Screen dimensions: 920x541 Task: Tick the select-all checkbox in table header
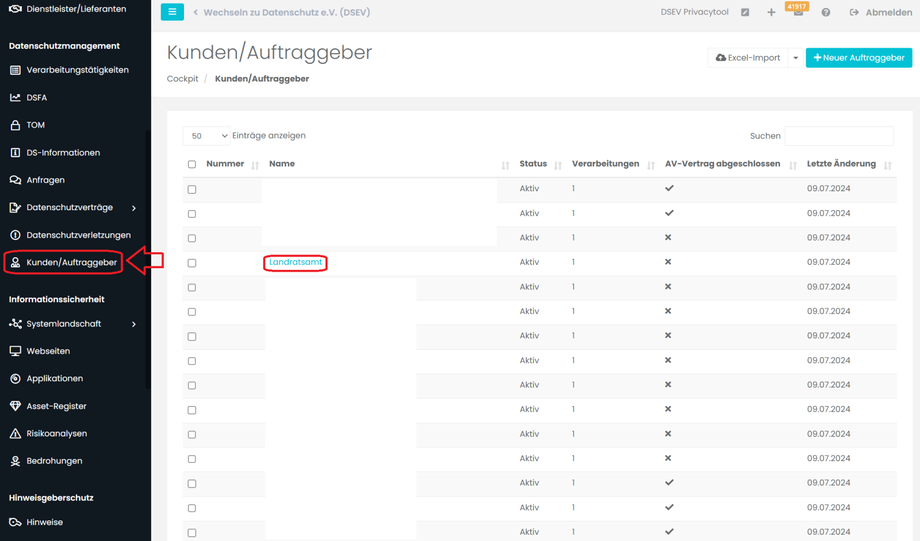(192, 165)
